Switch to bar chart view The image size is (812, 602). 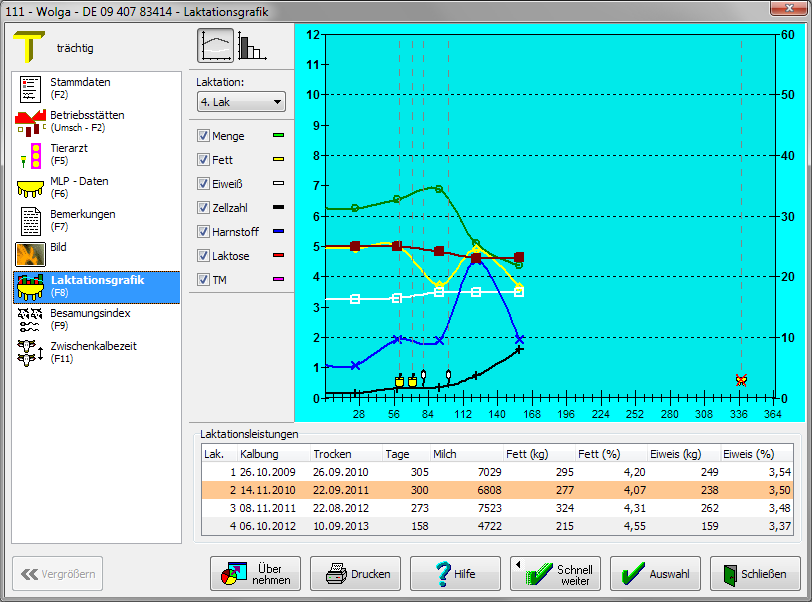pyautogui.click(x=252, y=47)
